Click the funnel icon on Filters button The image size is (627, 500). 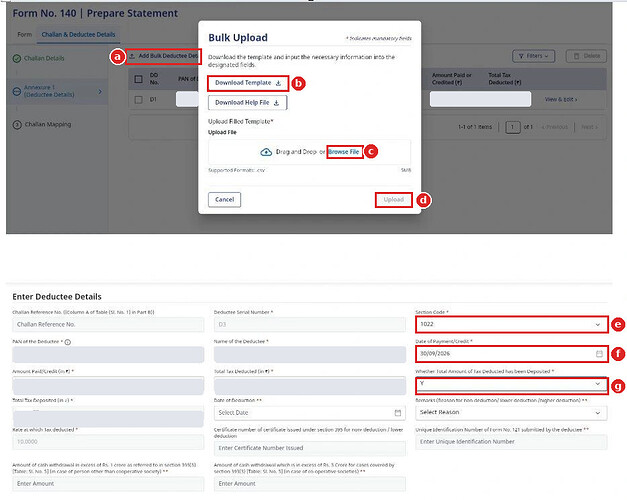(521, 56)
